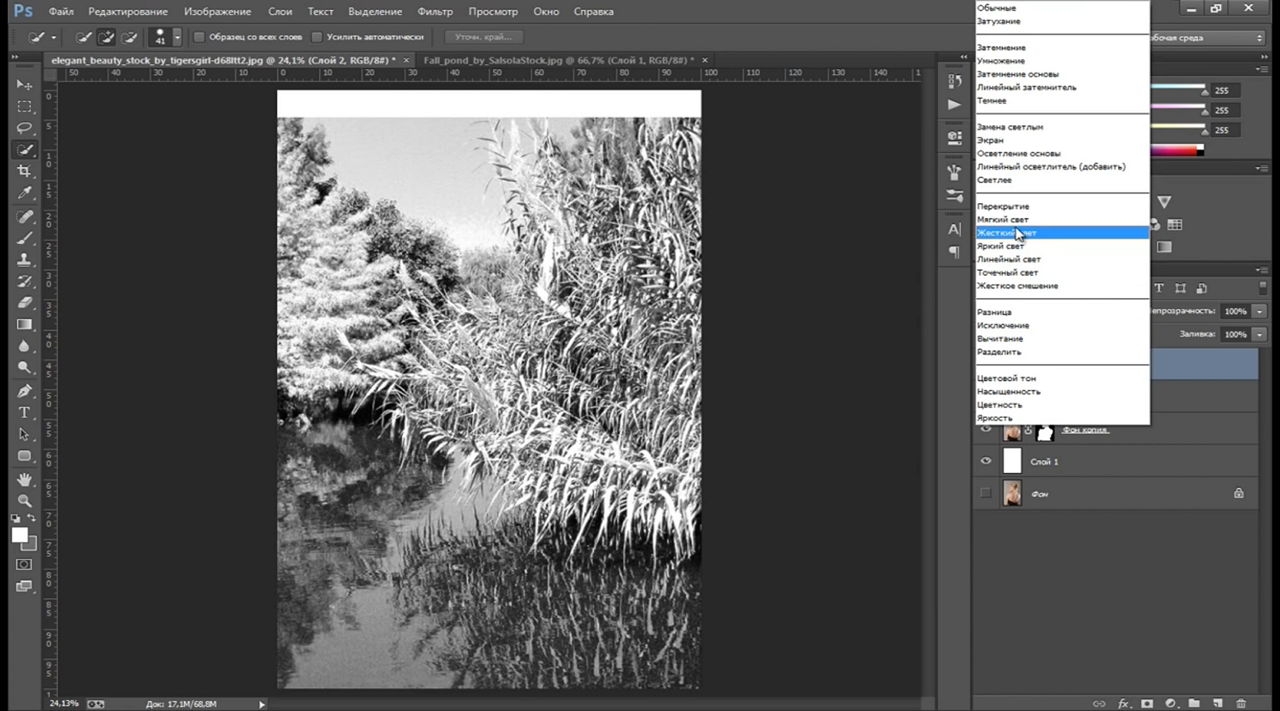Select the Crop tool

click(x=25, y=171)
